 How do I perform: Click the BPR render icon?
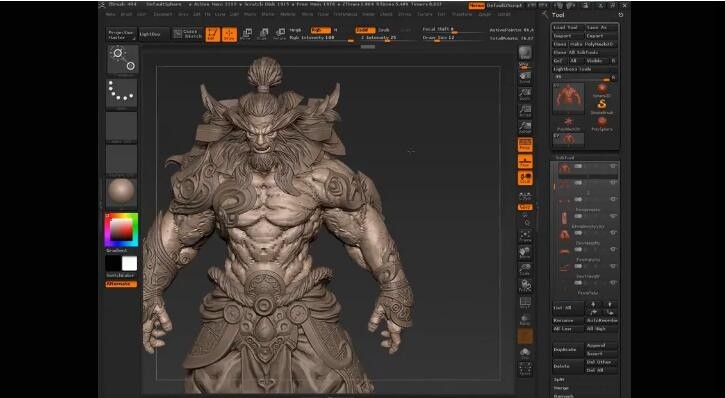[525, 53]
